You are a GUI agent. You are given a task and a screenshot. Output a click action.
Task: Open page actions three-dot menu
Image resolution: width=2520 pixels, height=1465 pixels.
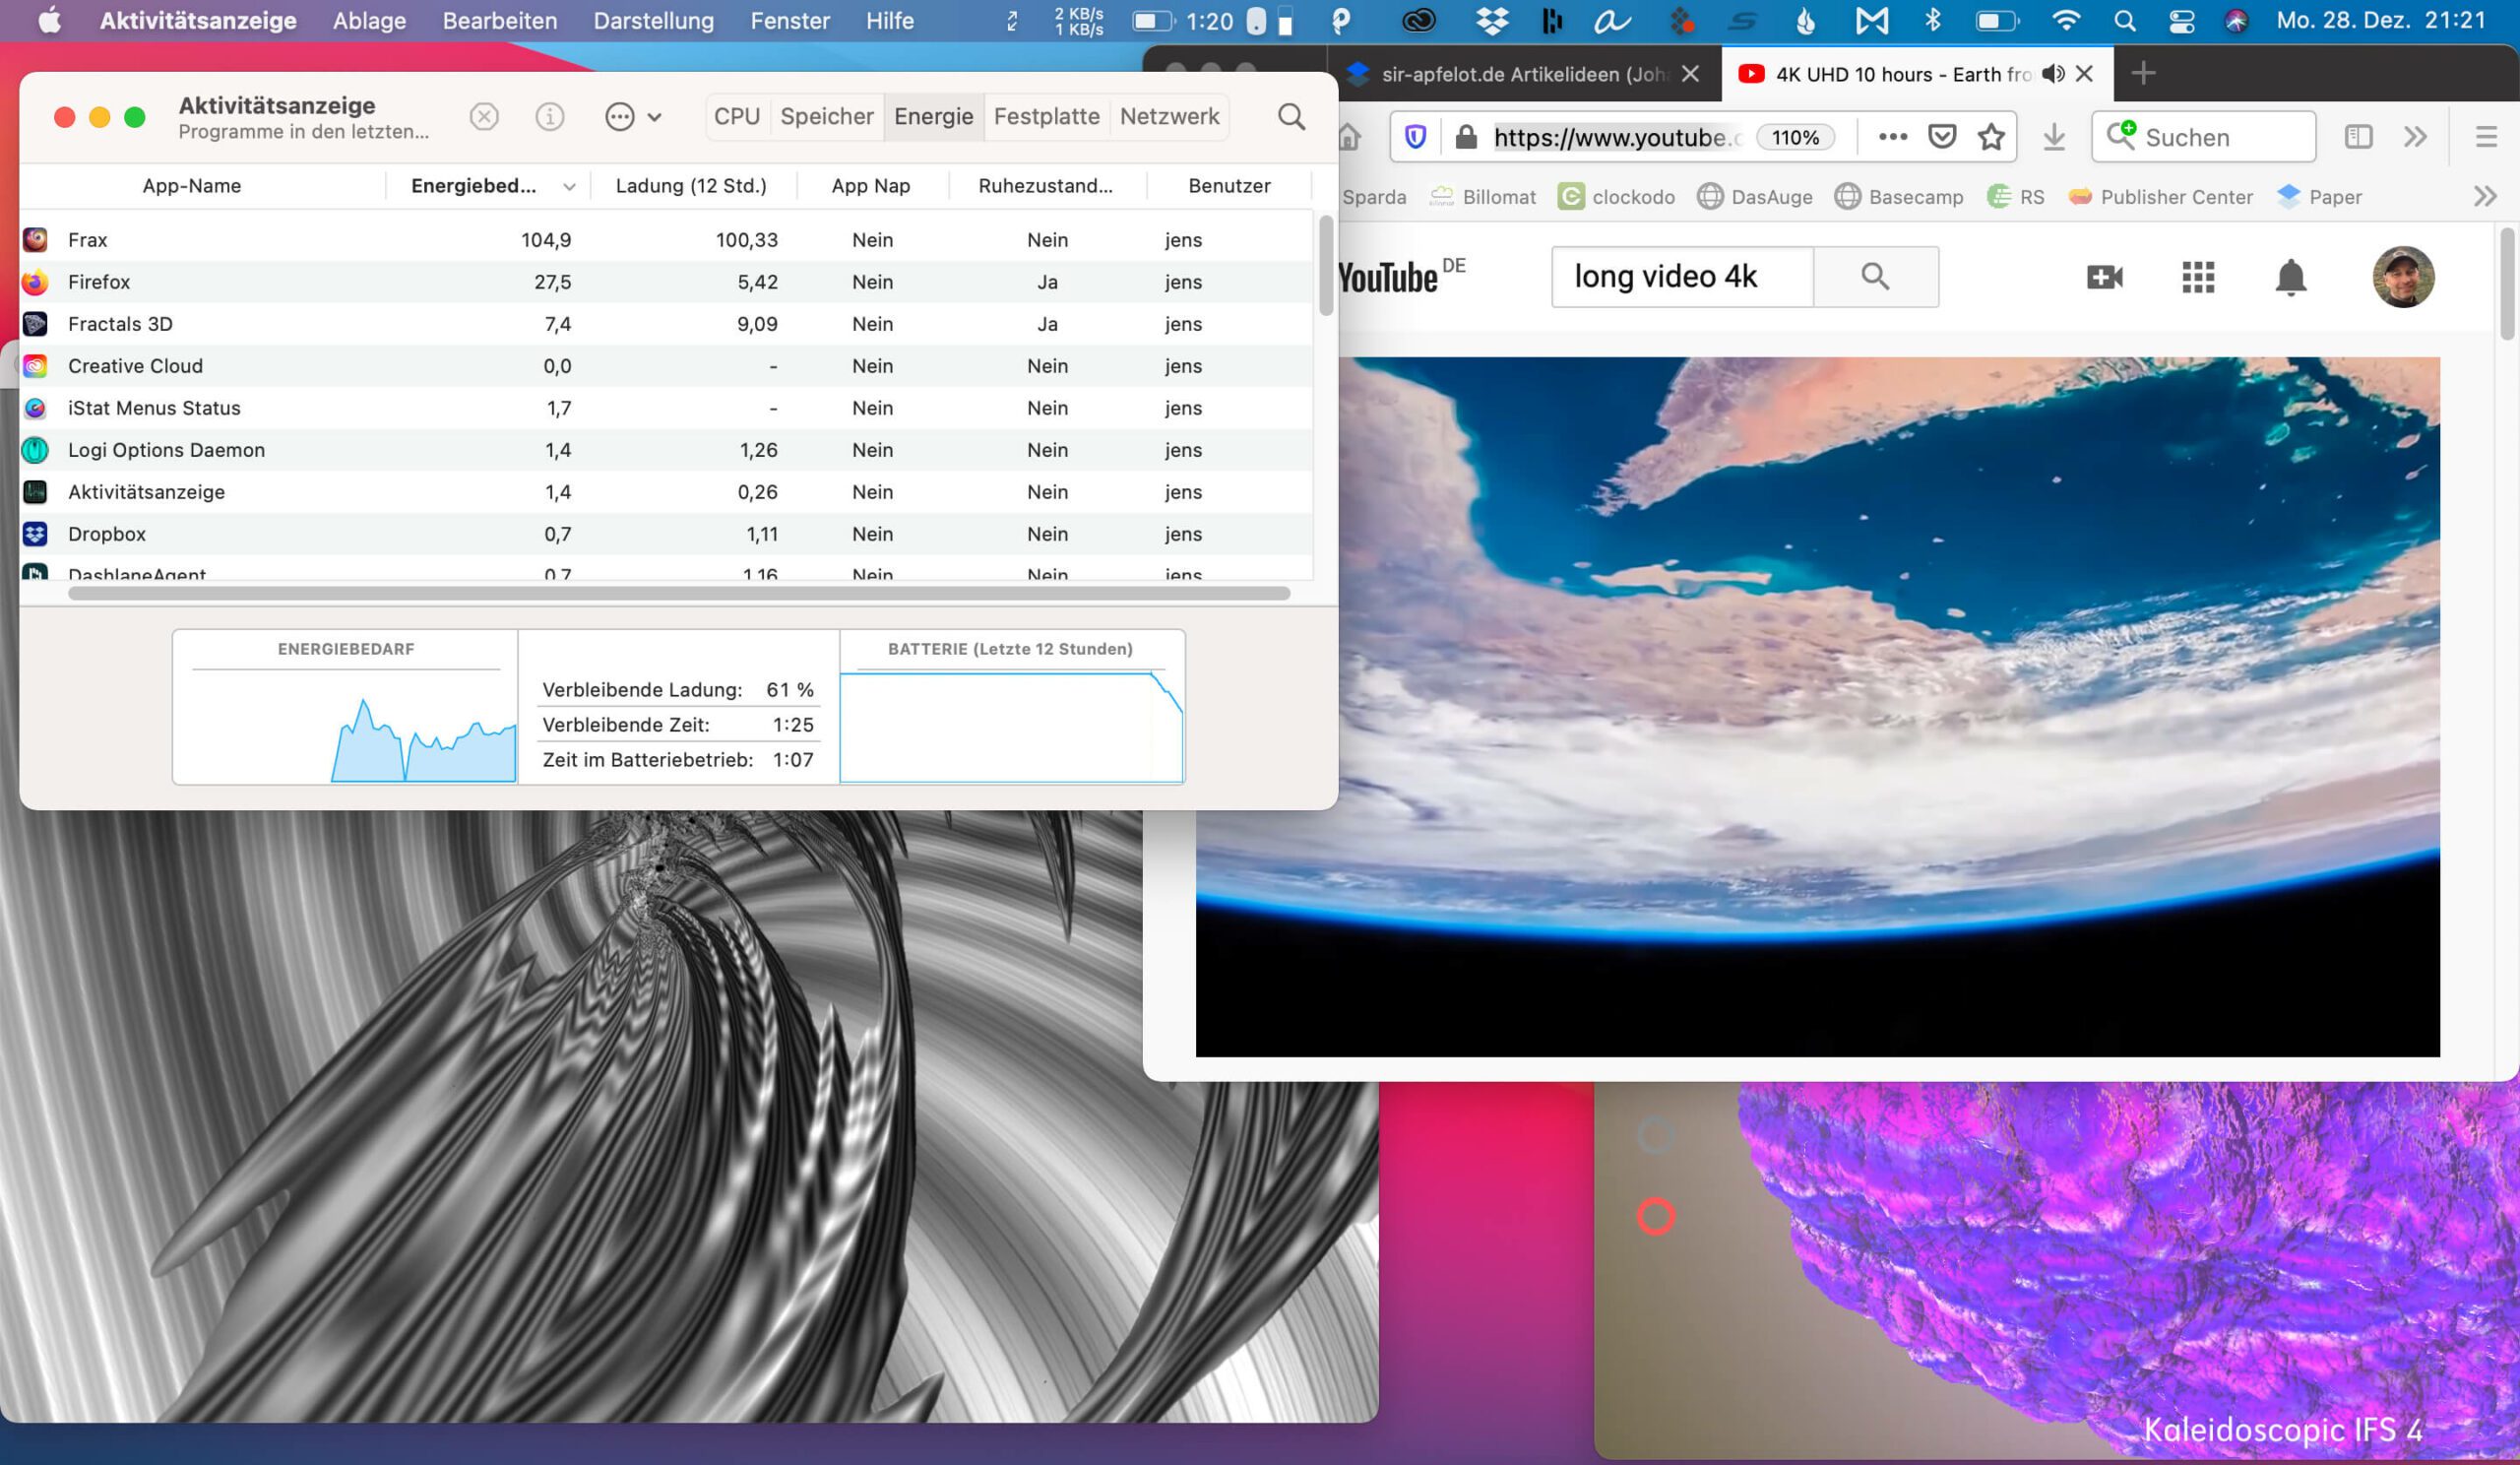click(1892, 137)
